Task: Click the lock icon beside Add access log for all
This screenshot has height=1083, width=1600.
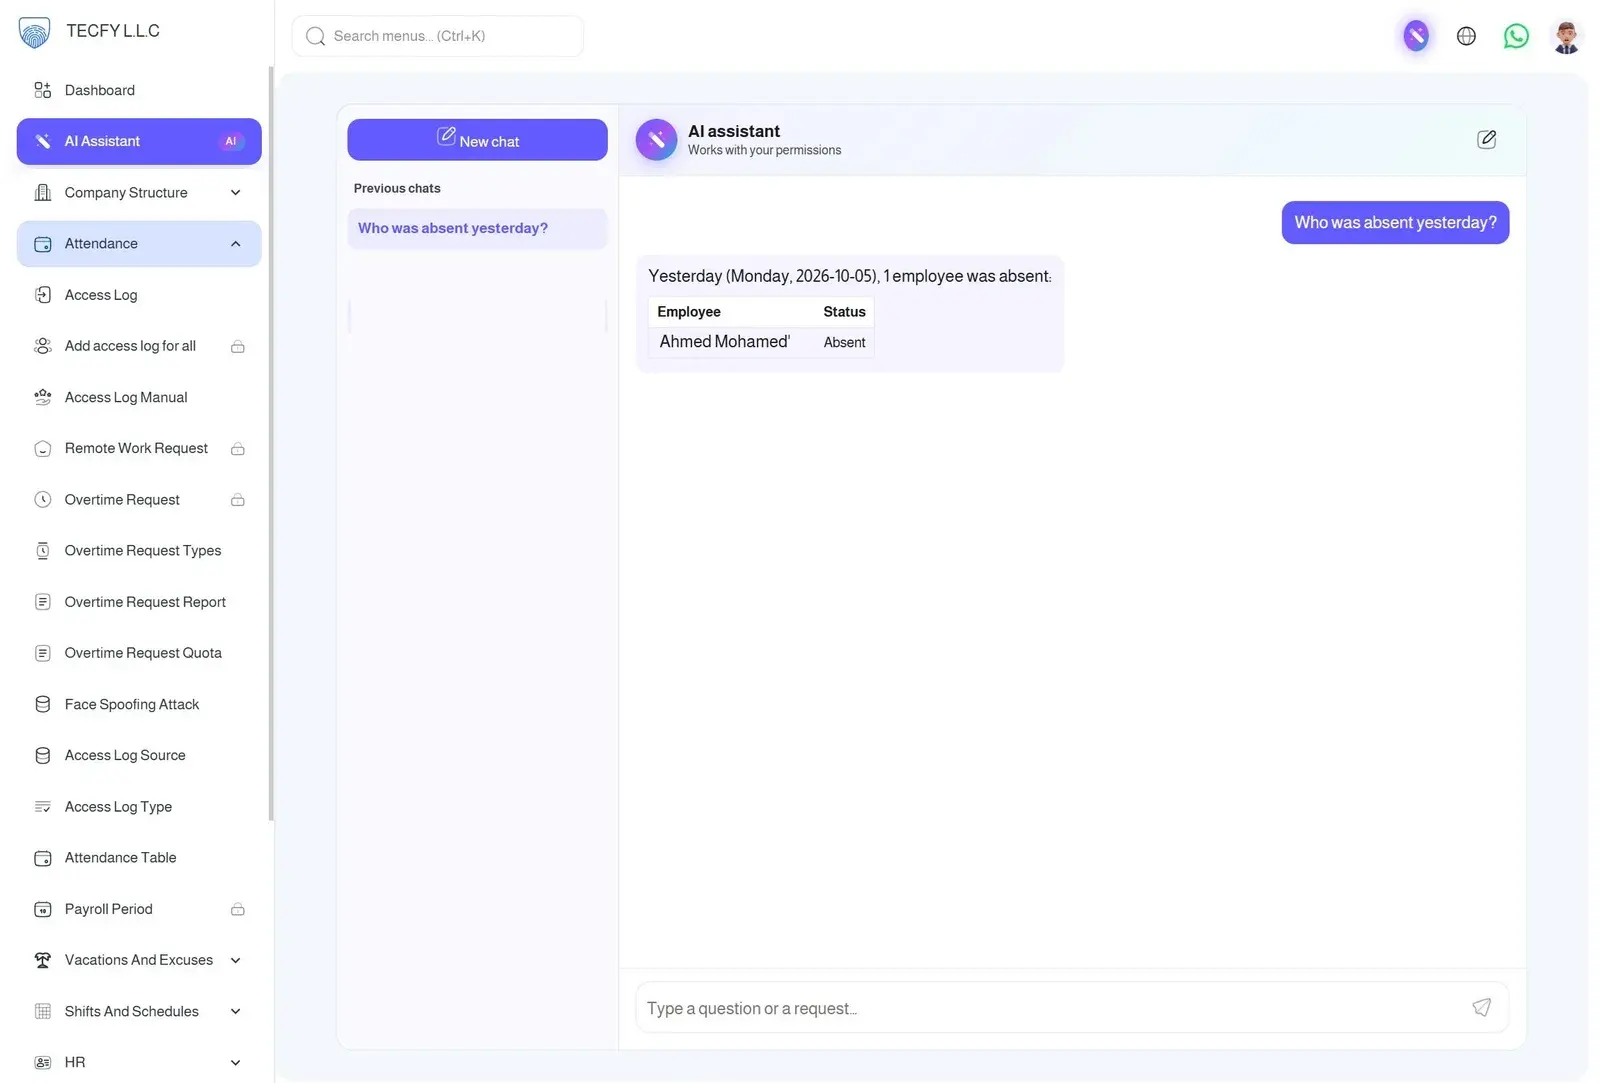Action: coord(238,347)
